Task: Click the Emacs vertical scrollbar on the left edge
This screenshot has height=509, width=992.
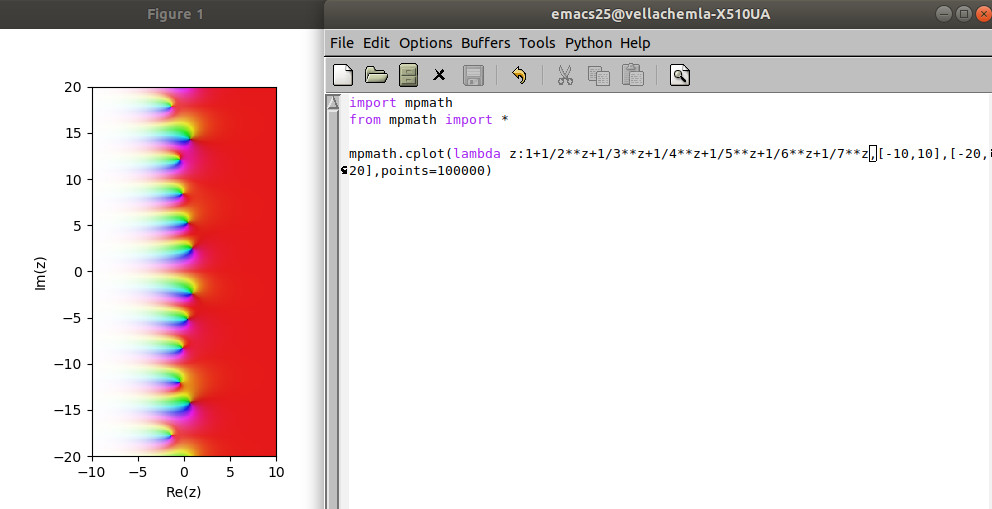Action: pyautogui.click(x=333, y=300)
